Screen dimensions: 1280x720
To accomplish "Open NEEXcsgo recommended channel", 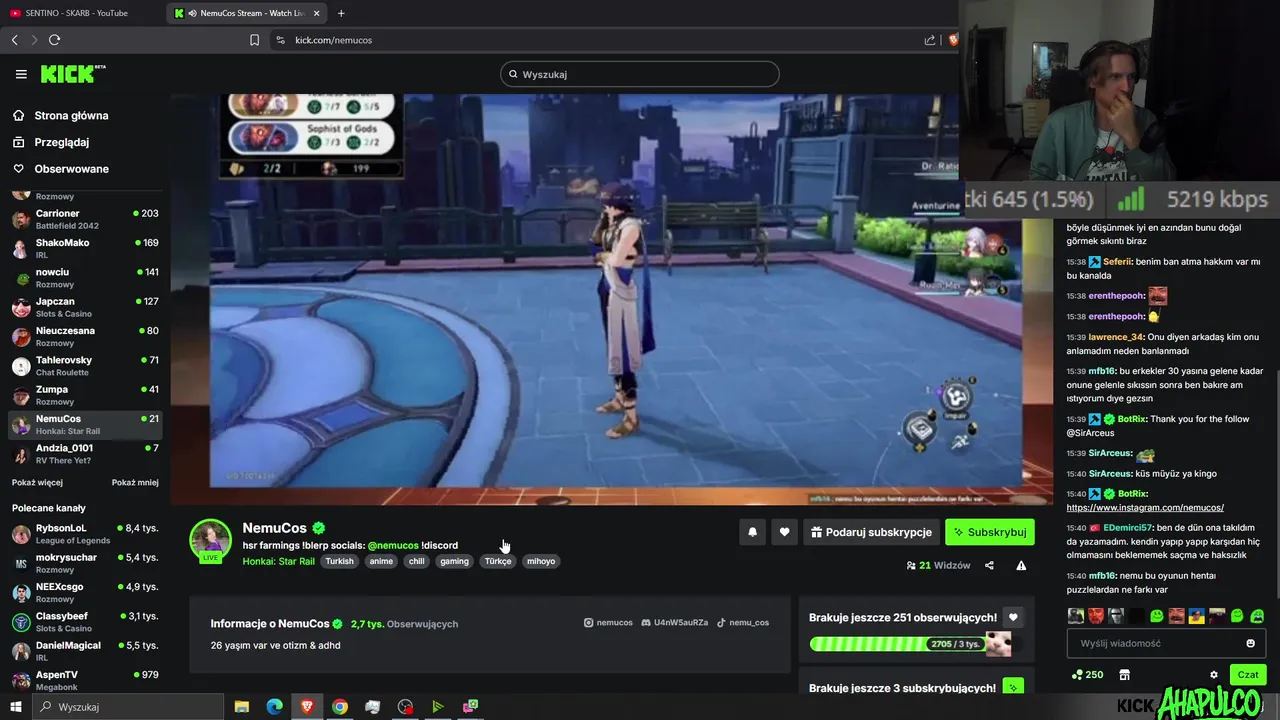I will [x=84, y=592].
